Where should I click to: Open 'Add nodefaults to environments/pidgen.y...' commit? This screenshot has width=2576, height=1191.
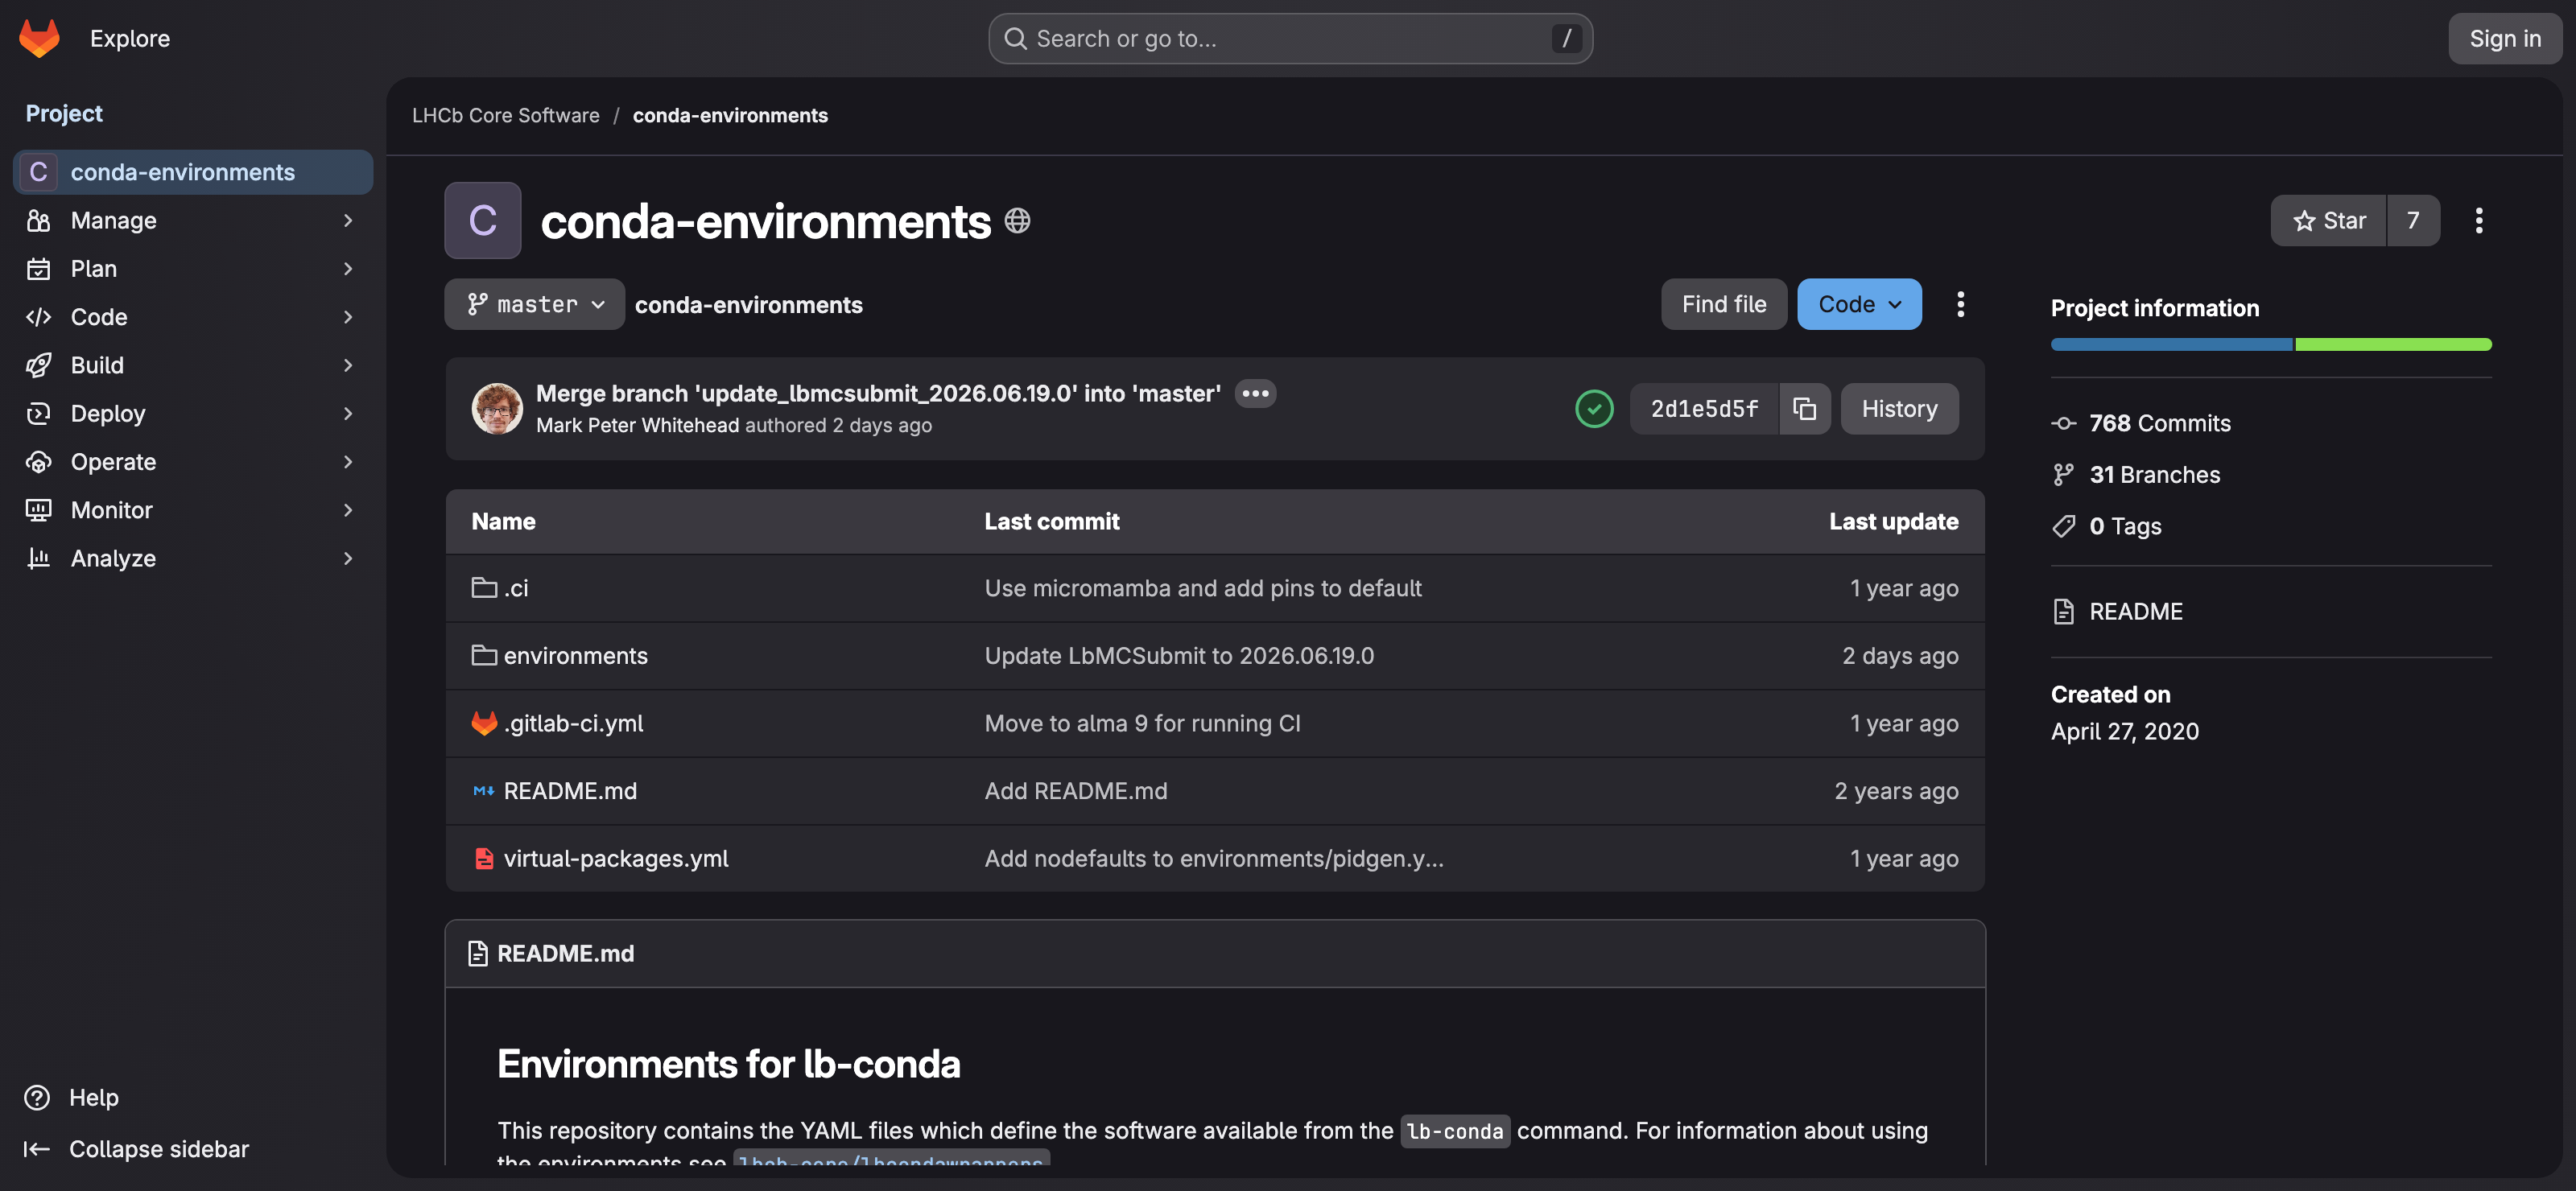[x=1214, y=858]
